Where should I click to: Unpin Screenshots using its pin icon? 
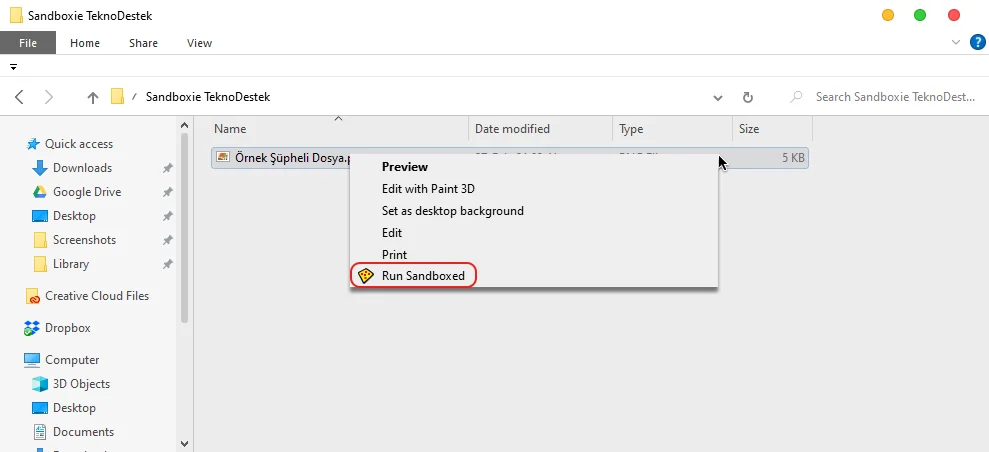click(167, 240)
